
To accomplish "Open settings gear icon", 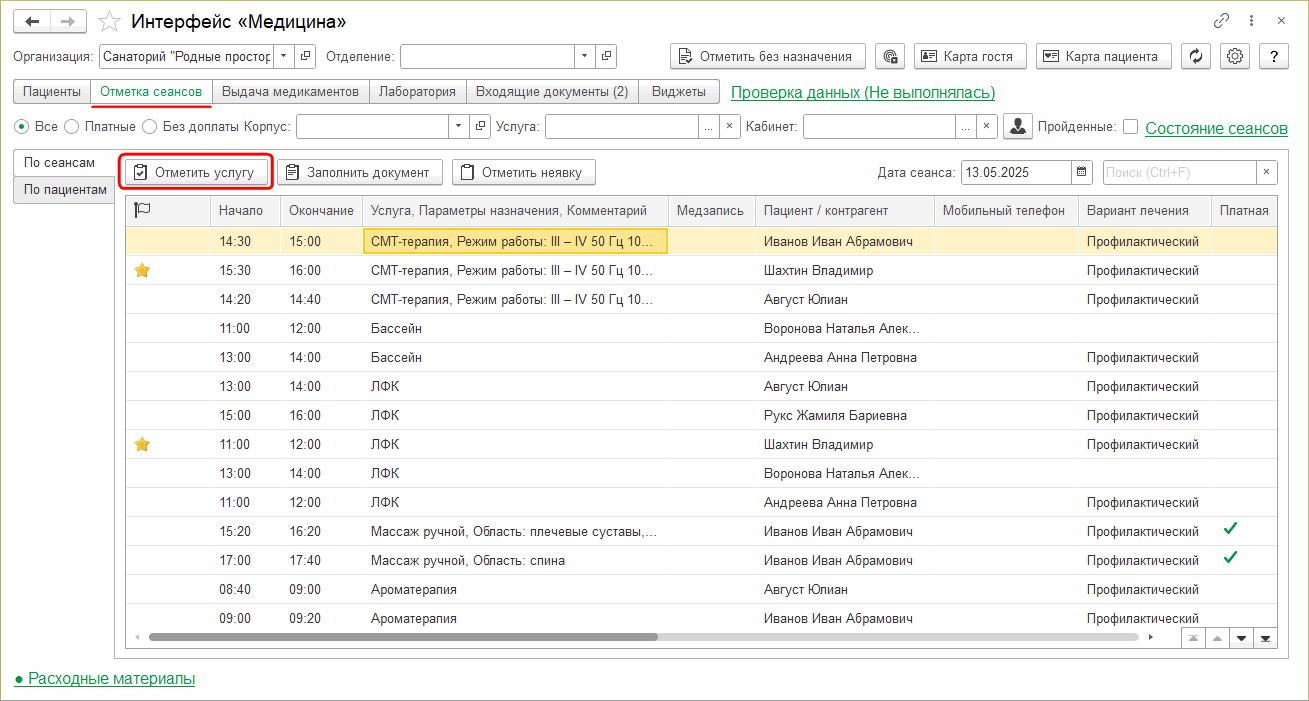I will (1235, 56).
